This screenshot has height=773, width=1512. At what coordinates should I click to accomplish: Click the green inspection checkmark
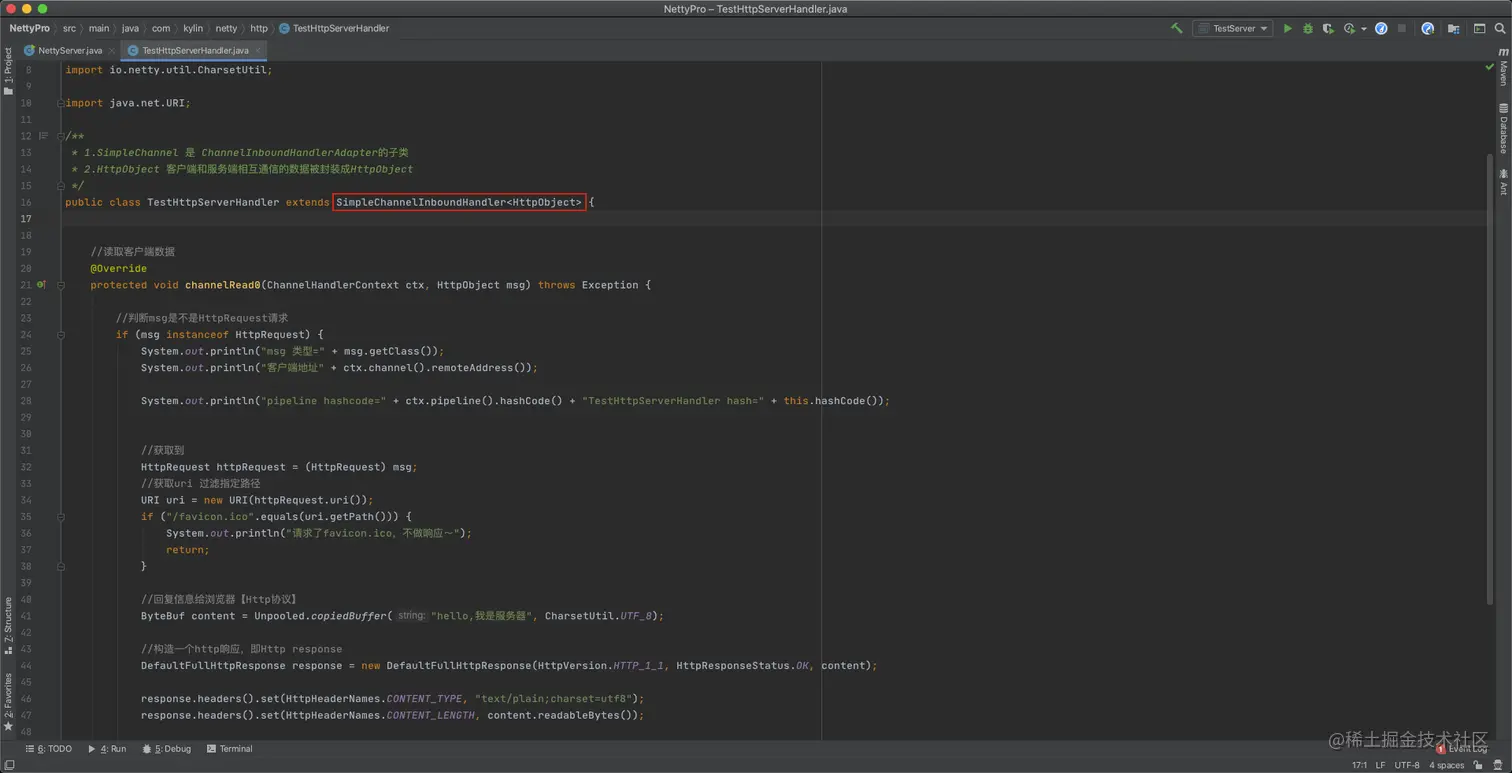pos(1489,67)
